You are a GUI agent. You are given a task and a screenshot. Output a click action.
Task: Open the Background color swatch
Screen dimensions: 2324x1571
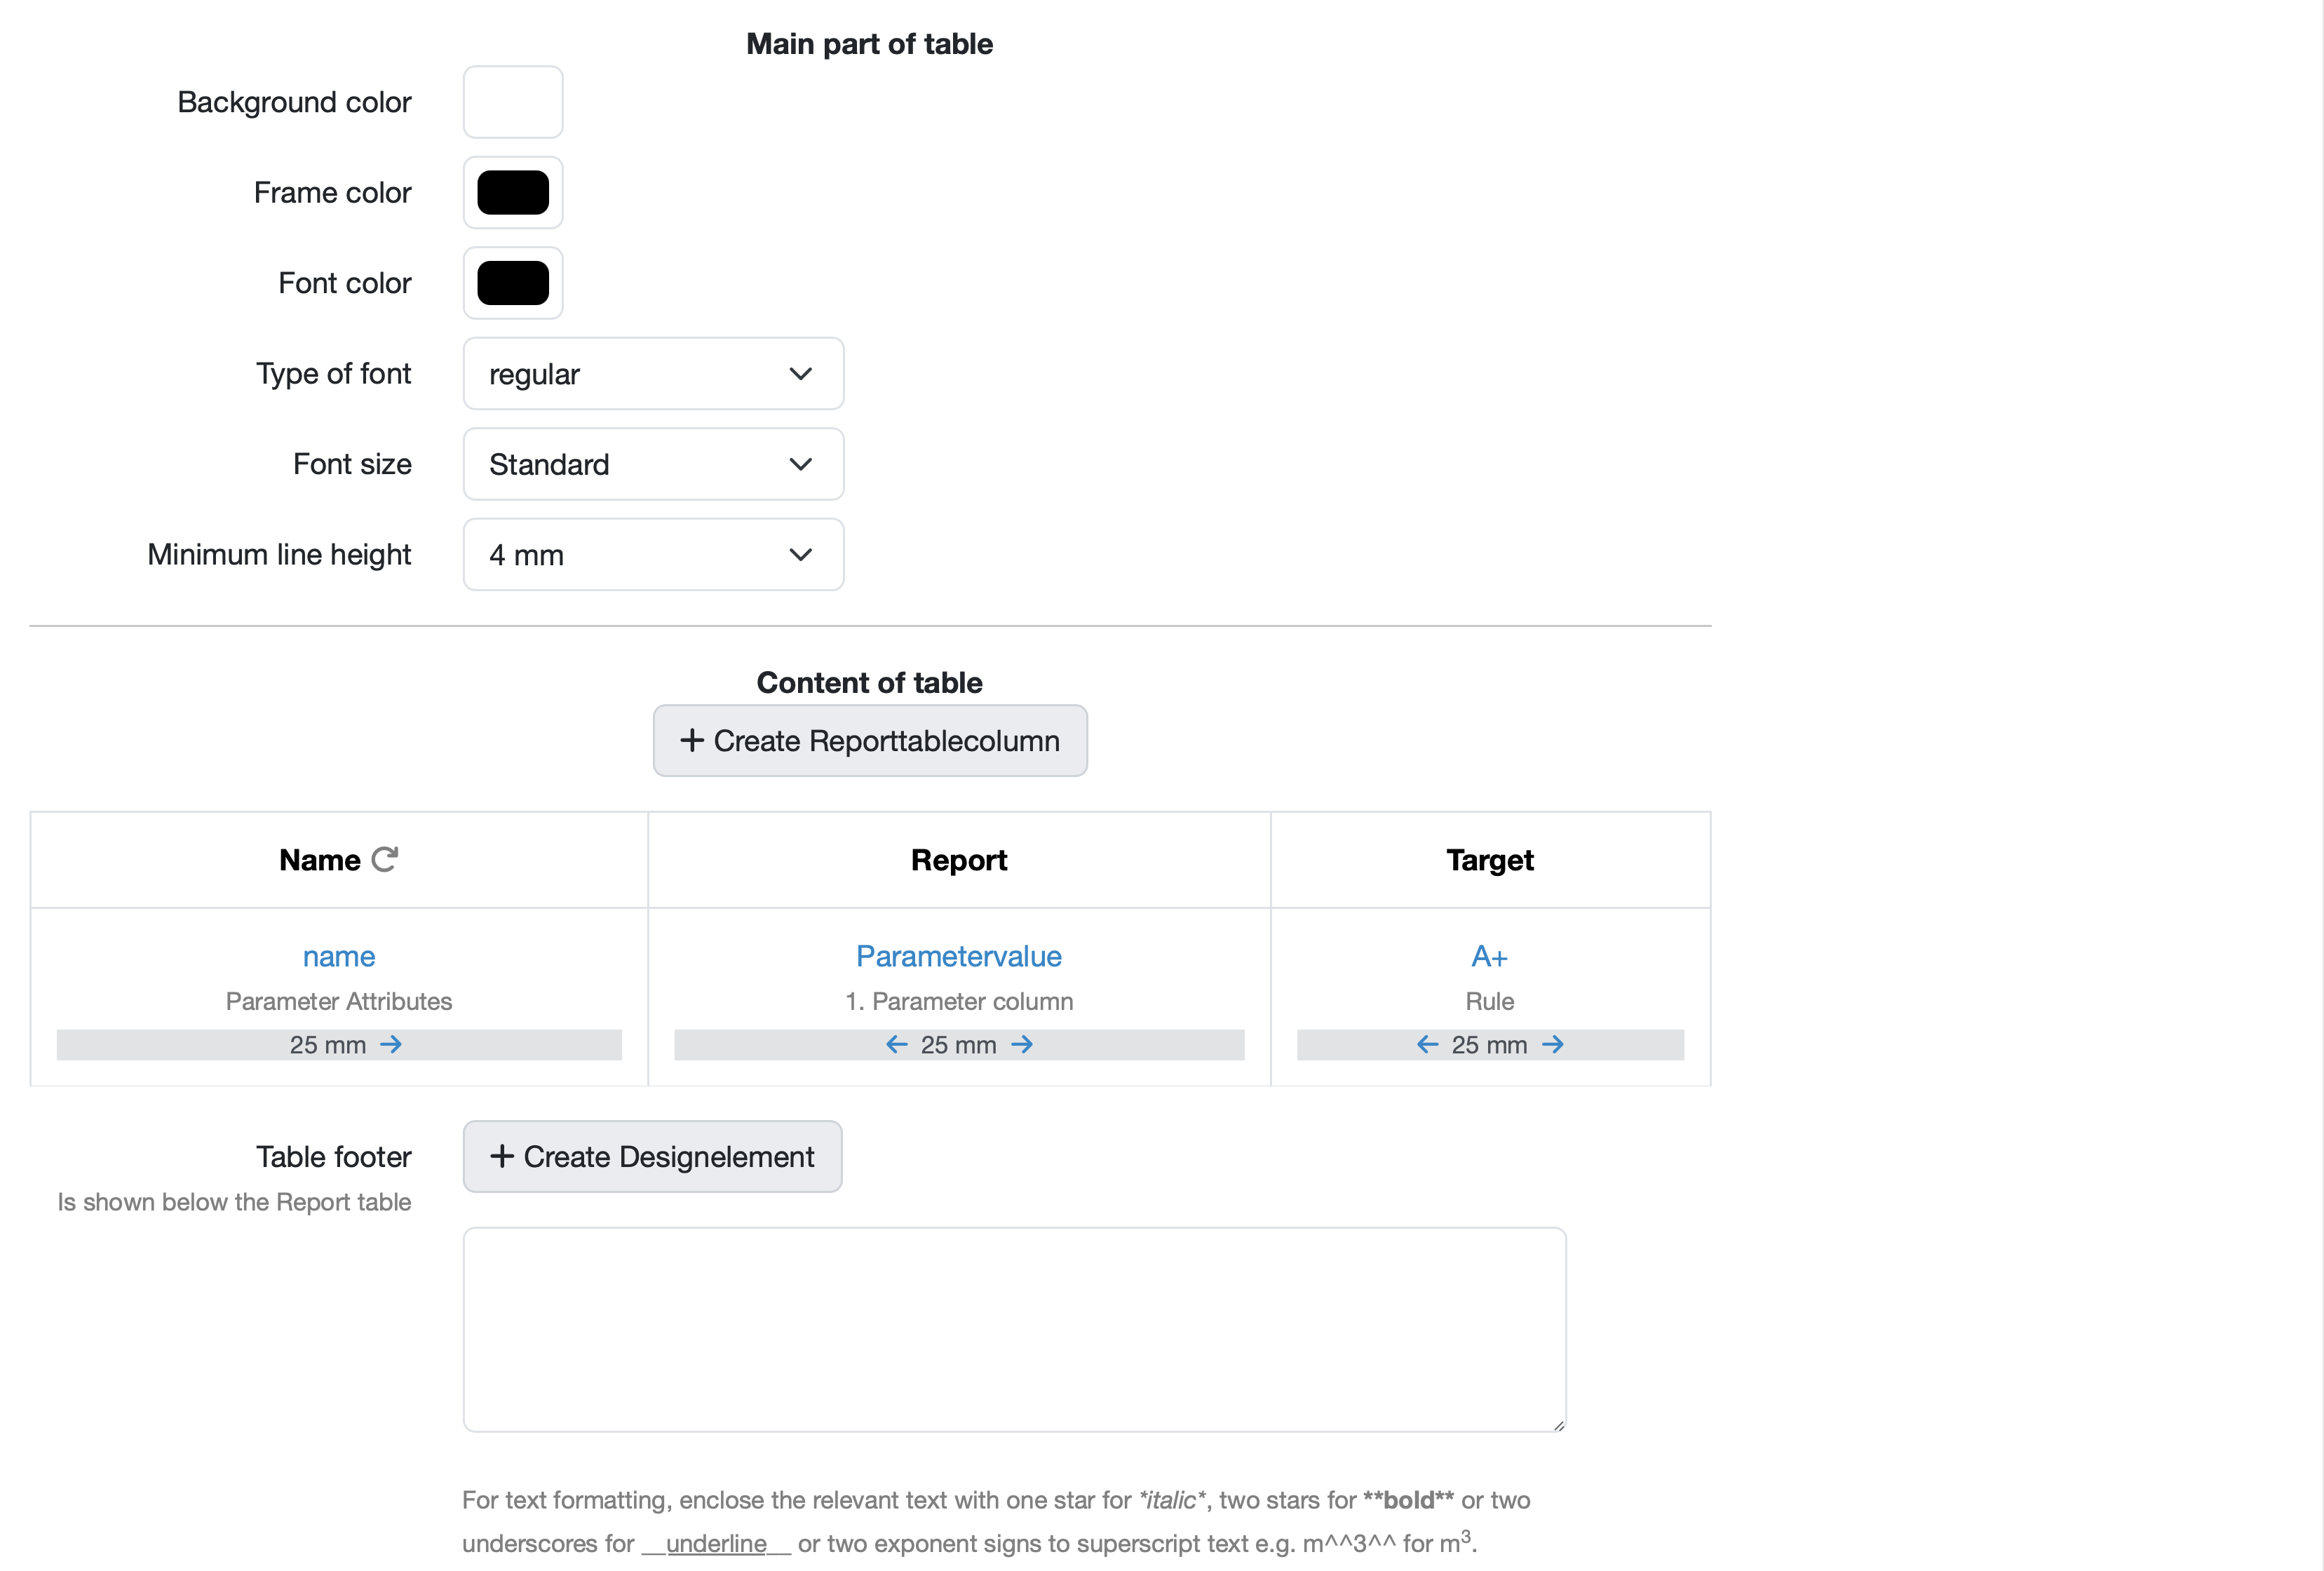coord(513,102)
